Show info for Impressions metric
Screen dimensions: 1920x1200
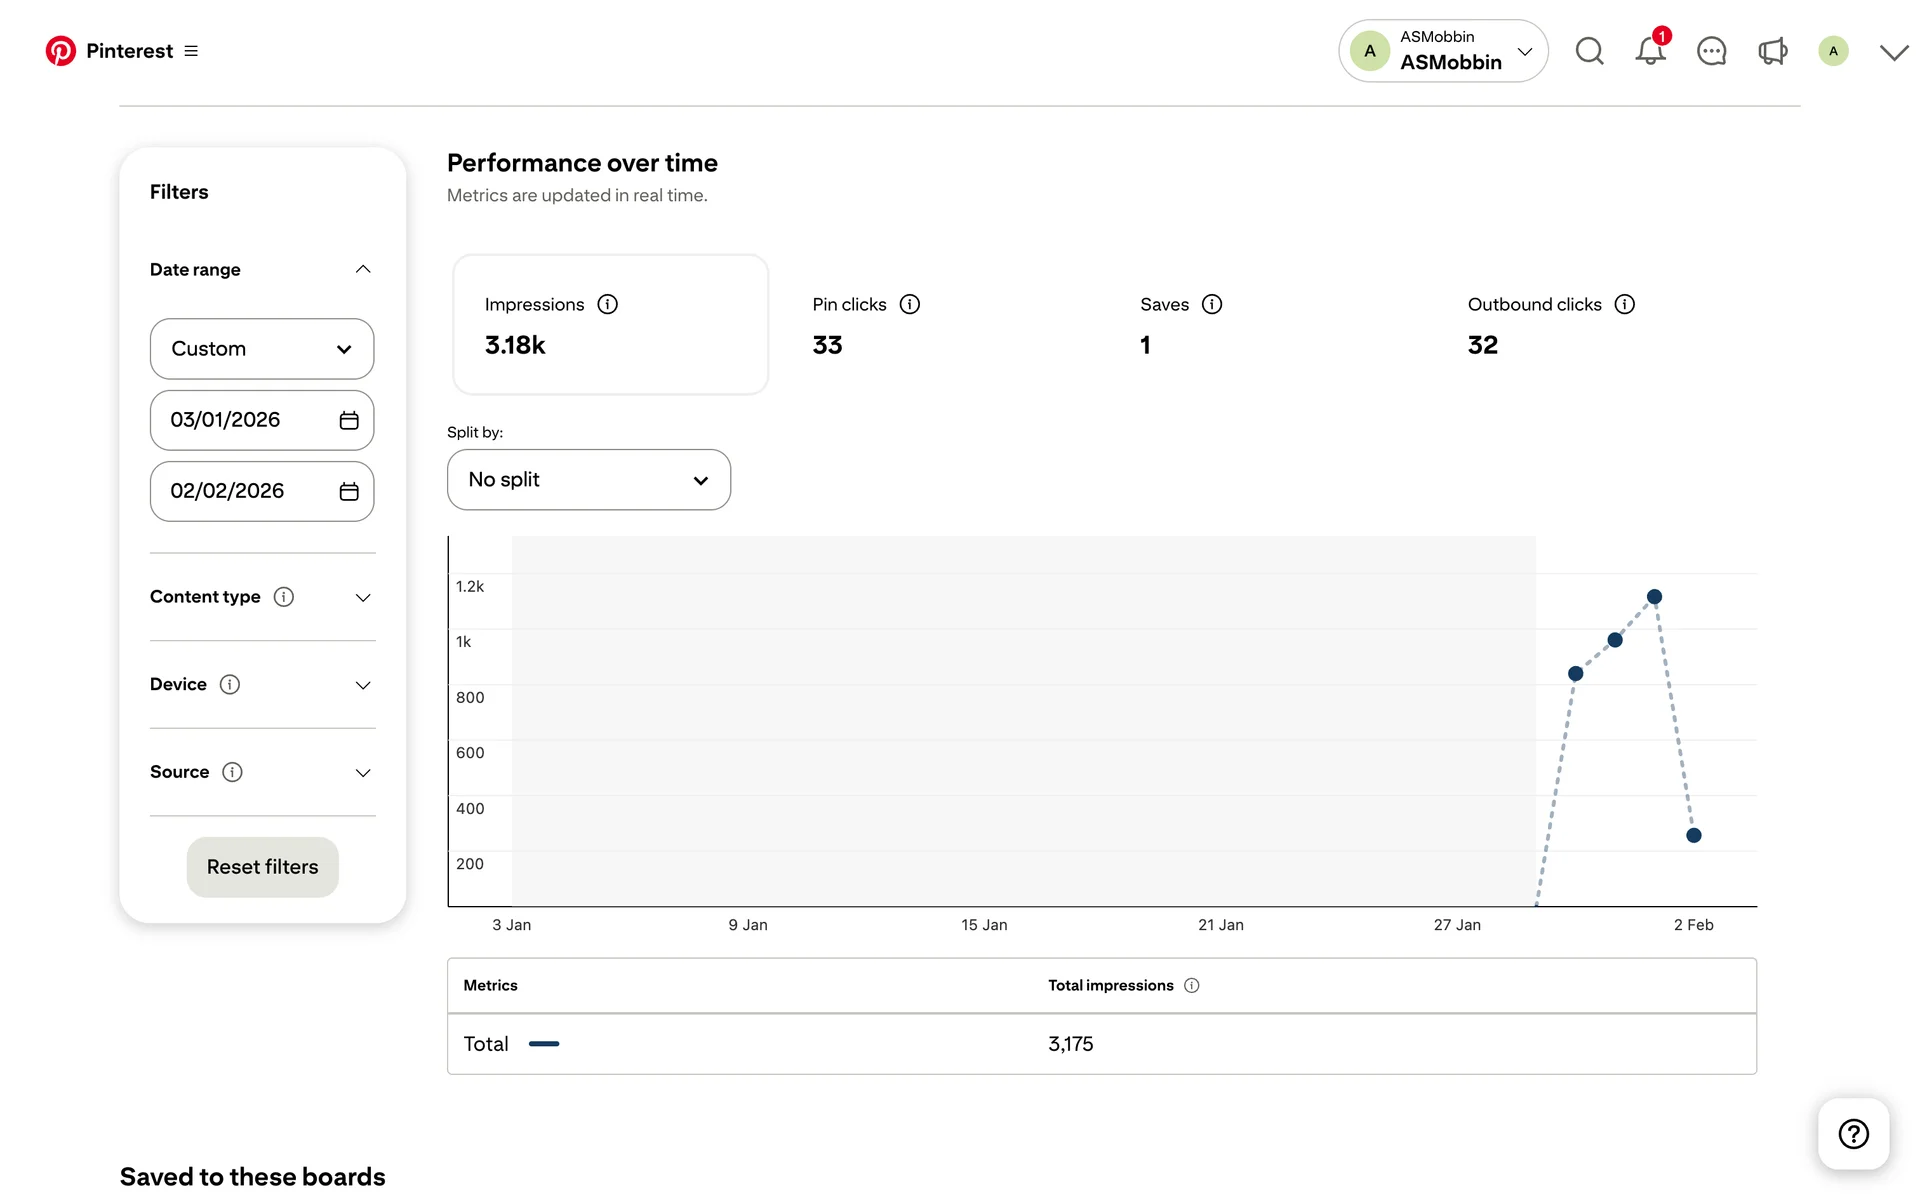(x=607, y=304)
